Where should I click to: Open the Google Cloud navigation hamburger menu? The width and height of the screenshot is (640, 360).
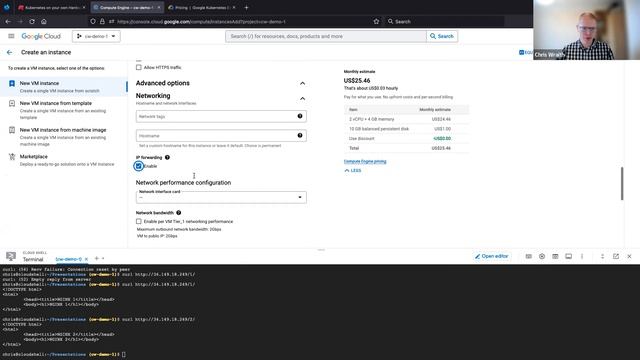pyautogui.click(x=11, y=36)
